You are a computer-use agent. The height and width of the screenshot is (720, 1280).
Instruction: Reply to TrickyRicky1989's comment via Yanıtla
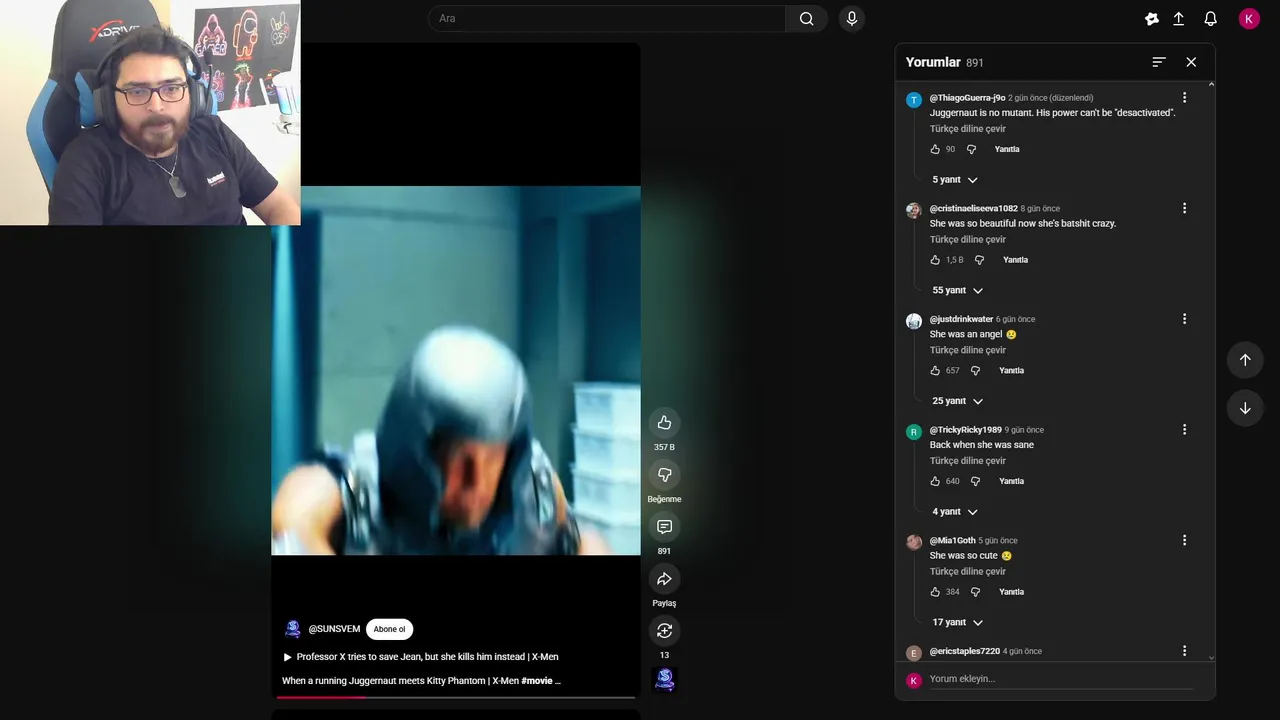point(1011,481)
